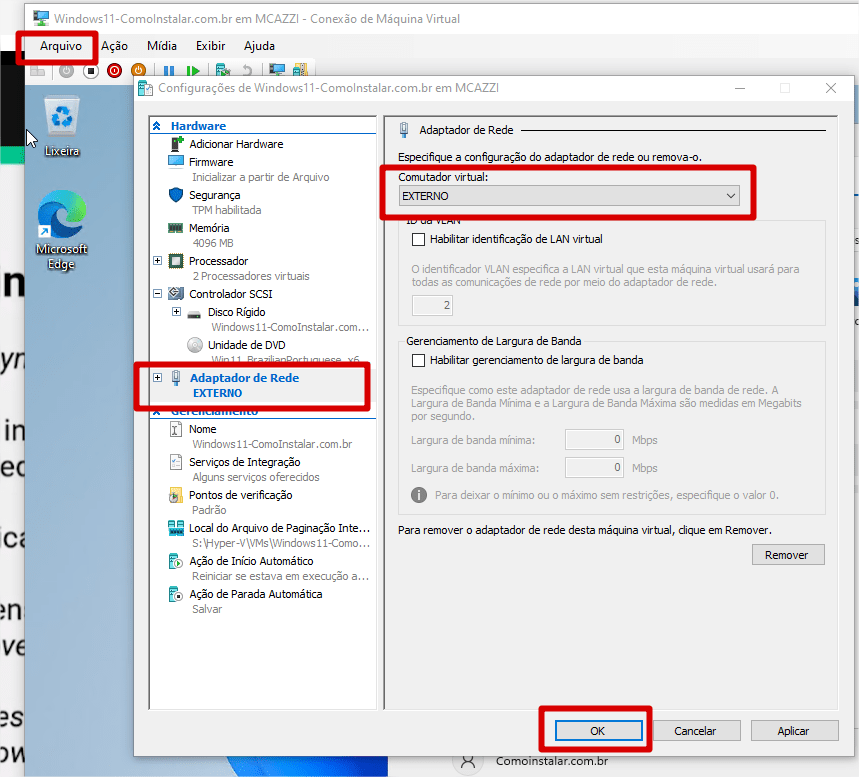Click the orange Save state icon
The height and width of the screenshot is (777, 859).
[x=138, y=71]
